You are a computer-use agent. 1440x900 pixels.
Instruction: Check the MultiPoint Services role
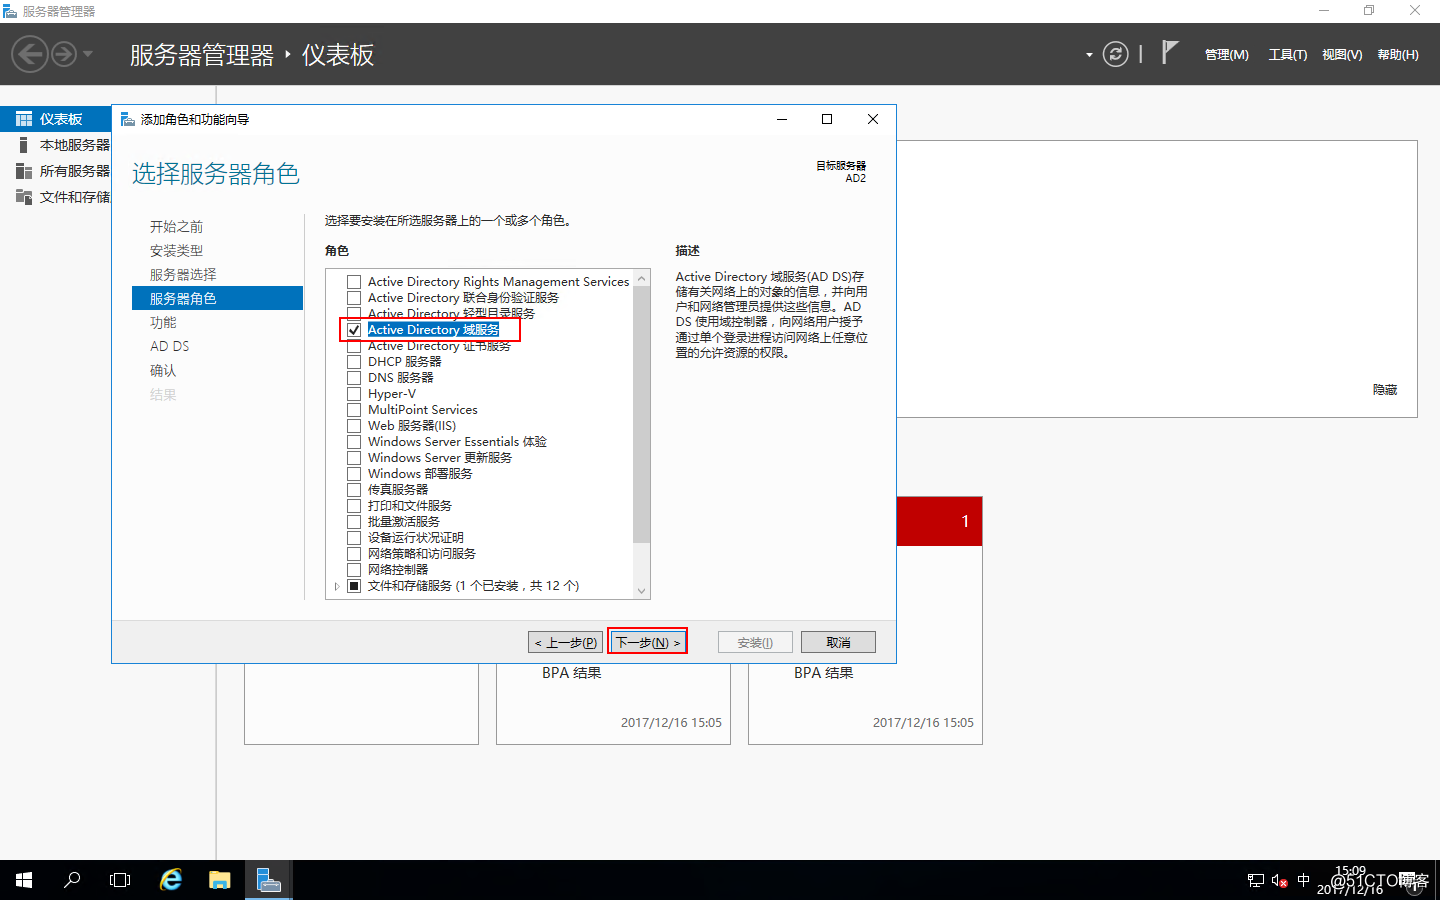(x=354, y=410)
